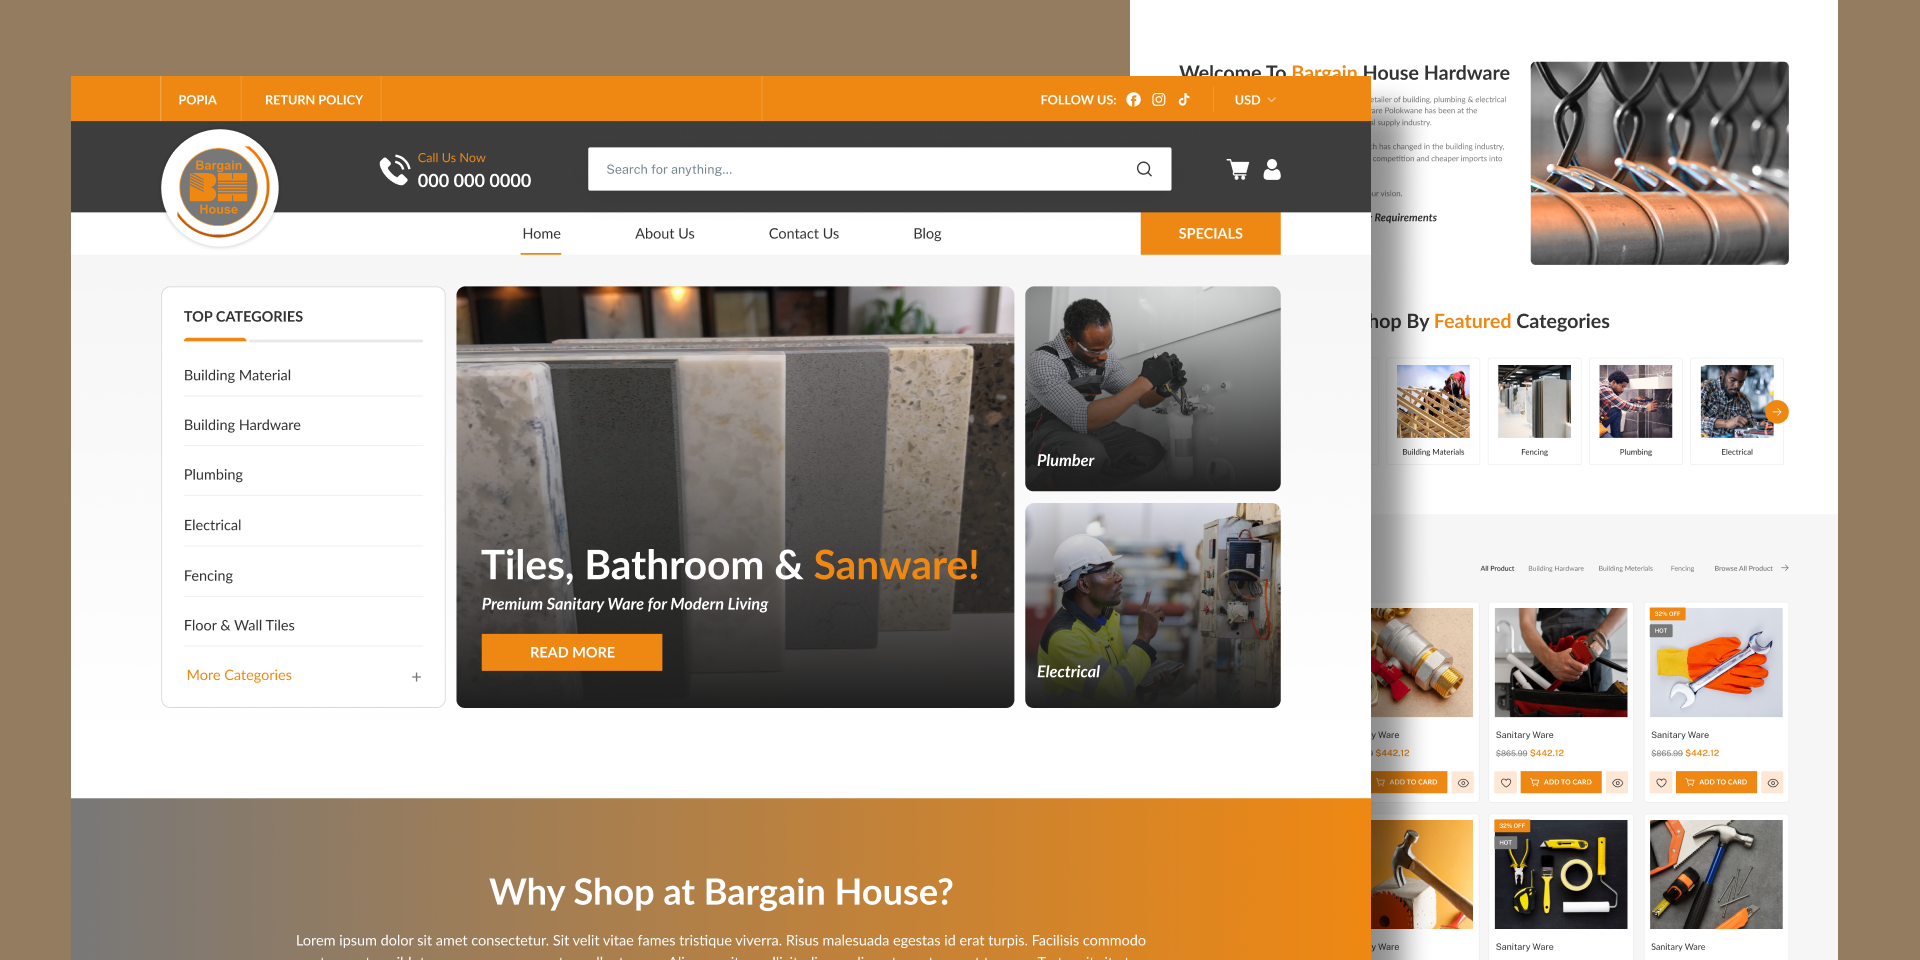
Task: Open the Electrical featured category card
Action: coord(1737,411)
